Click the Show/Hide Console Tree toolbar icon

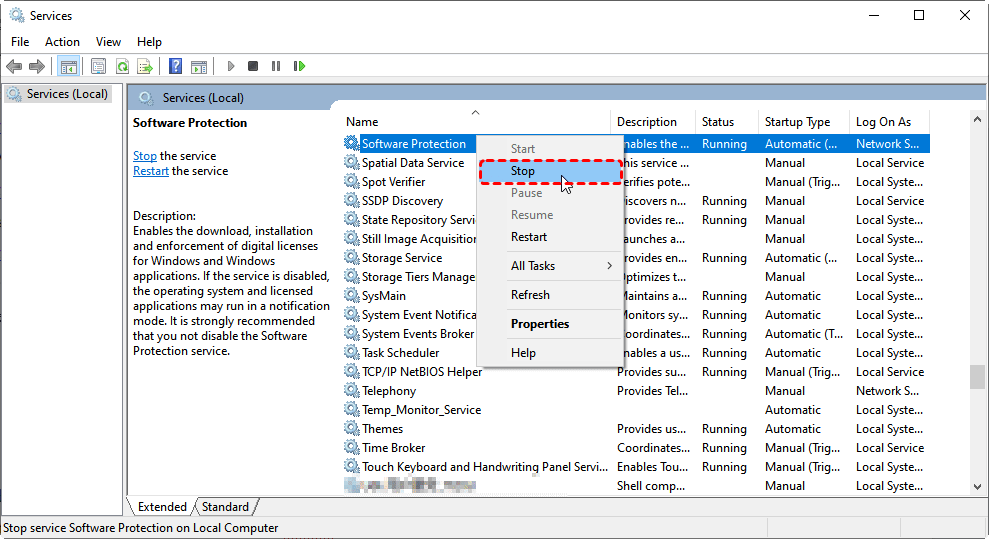[x=68, y=66]
